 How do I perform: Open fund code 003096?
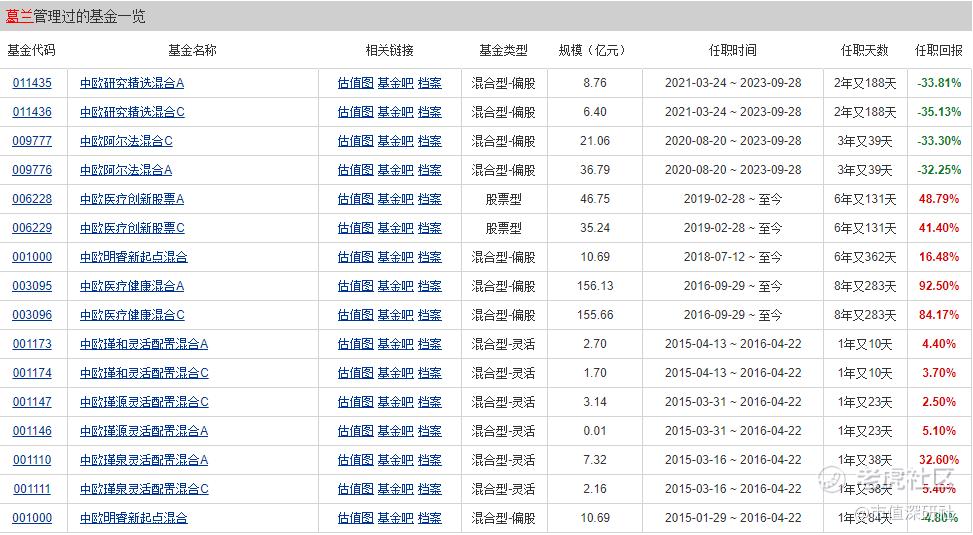(x=32, y=315)
